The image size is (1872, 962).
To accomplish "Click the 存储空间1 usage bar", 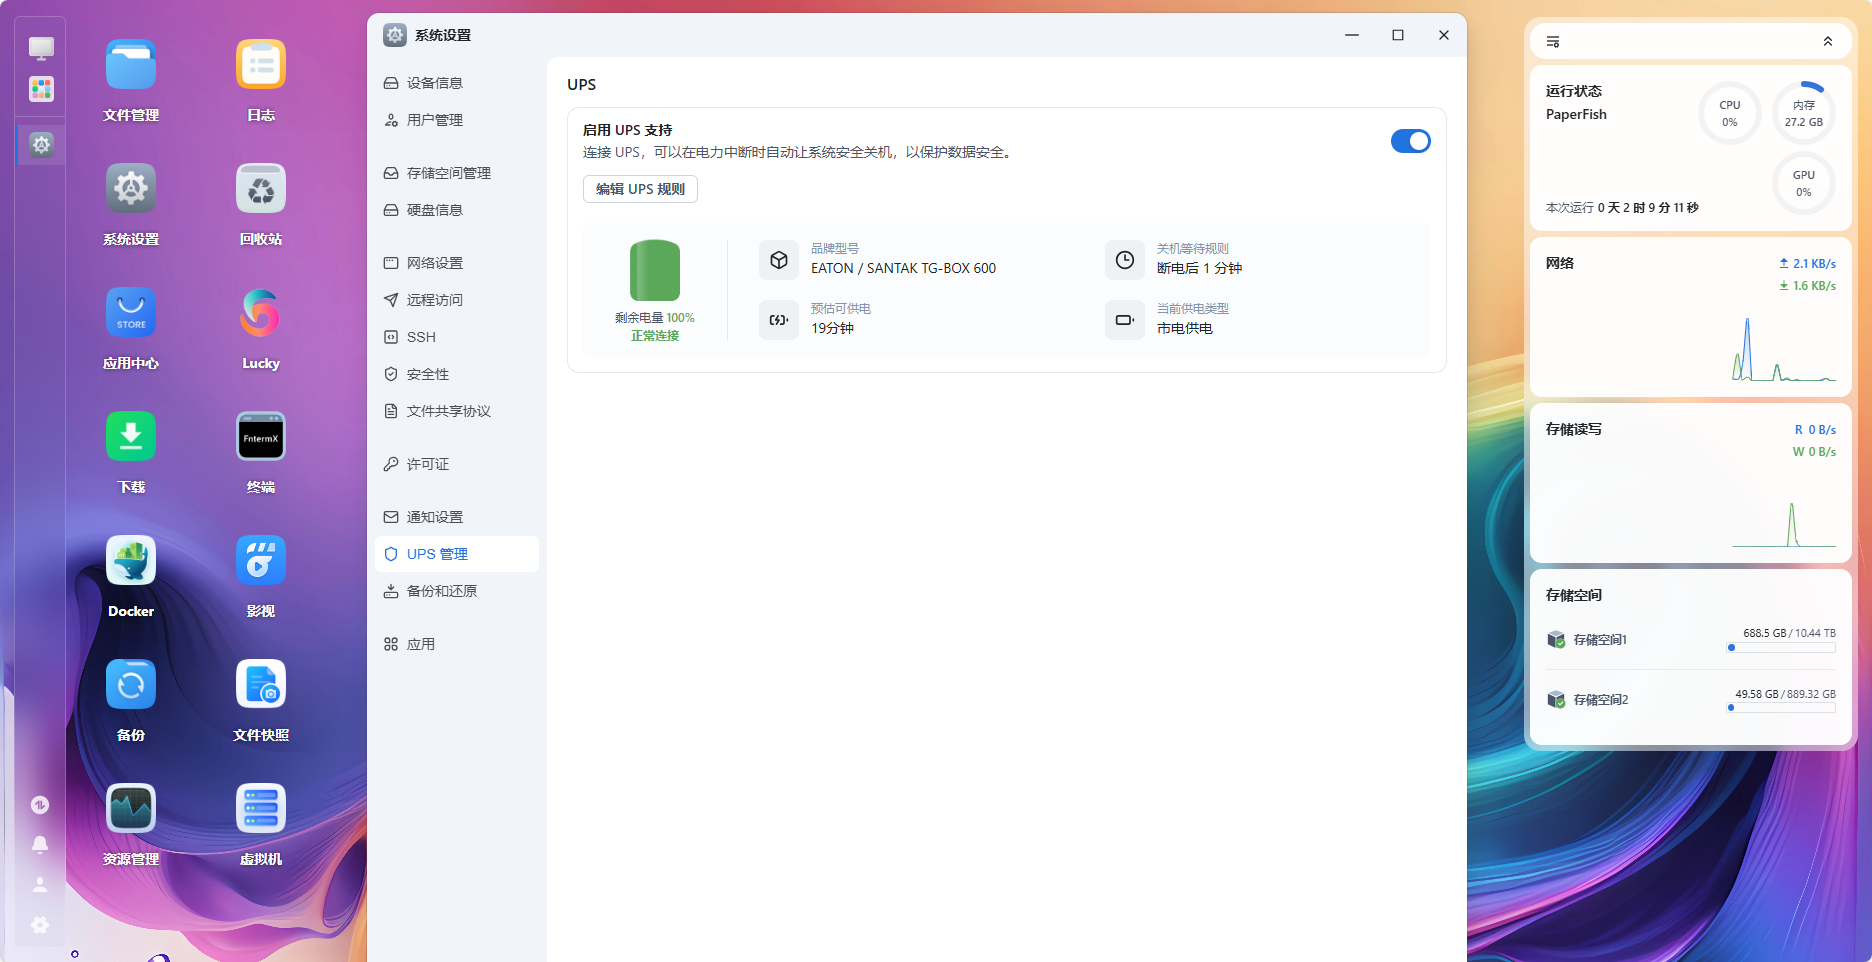I will pyautogui.click(x=1781, y=648).
